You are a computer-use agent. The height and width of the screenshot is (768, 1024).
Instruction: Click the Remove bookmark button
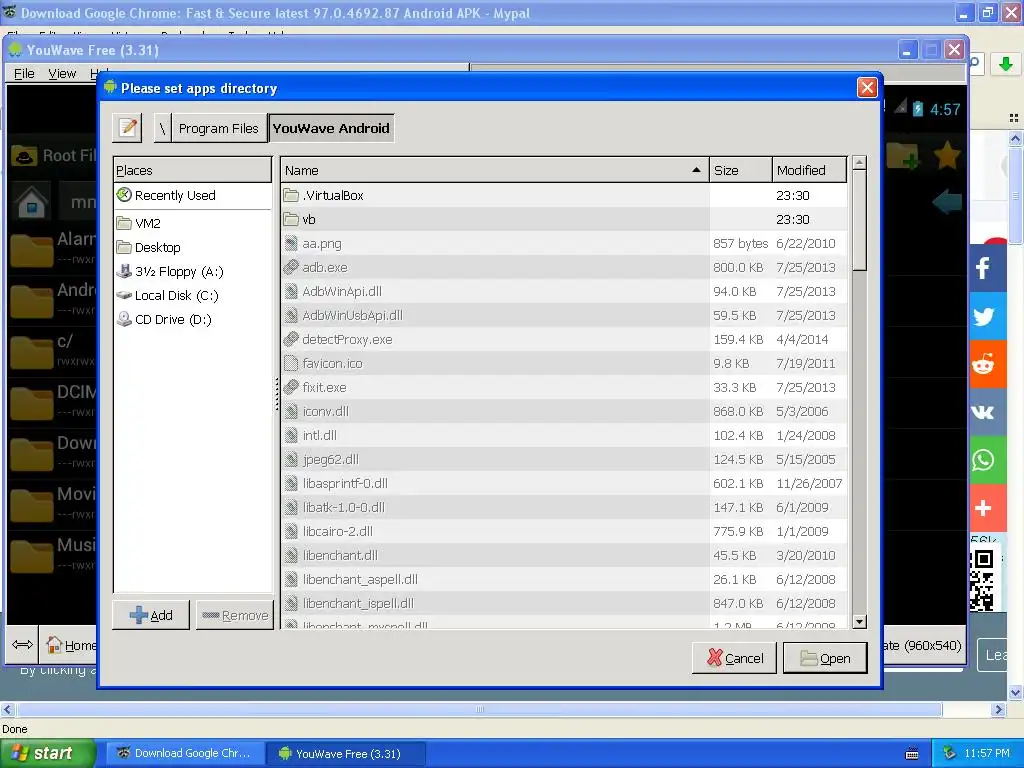[235, 615]
